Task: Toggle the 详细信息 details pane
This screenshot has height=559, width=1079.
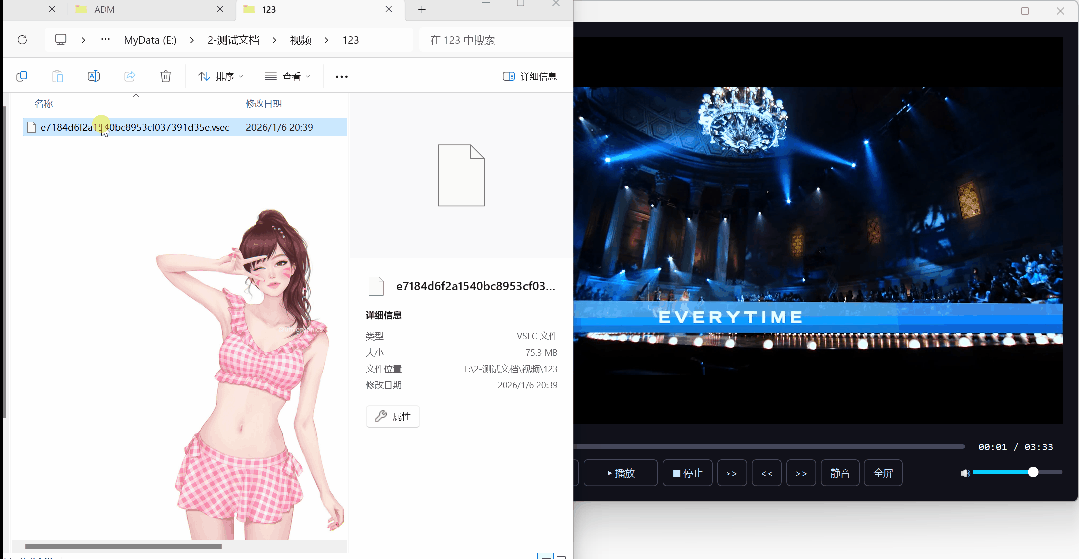Action: click(x=529, y=76)
